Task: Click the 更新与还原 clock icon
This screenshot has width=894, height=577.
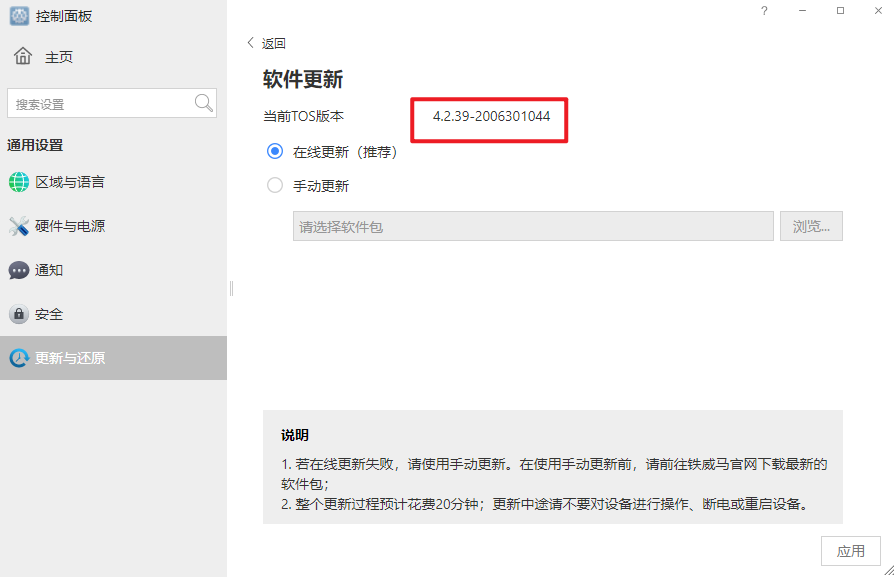Action: [19, 358]
